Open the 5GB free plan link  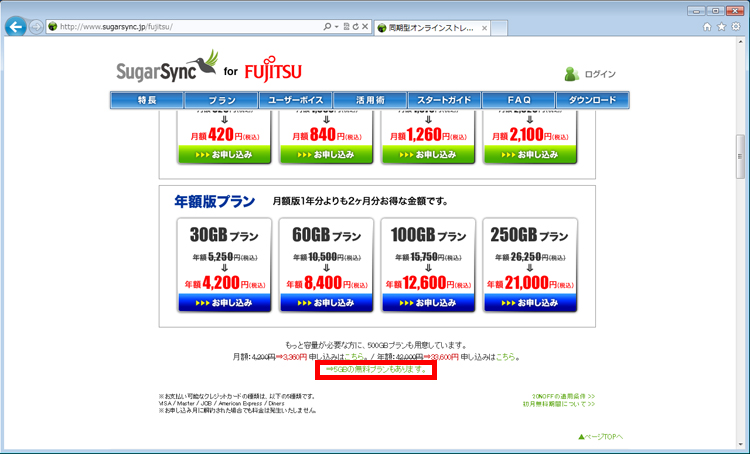tap(376, 370)
